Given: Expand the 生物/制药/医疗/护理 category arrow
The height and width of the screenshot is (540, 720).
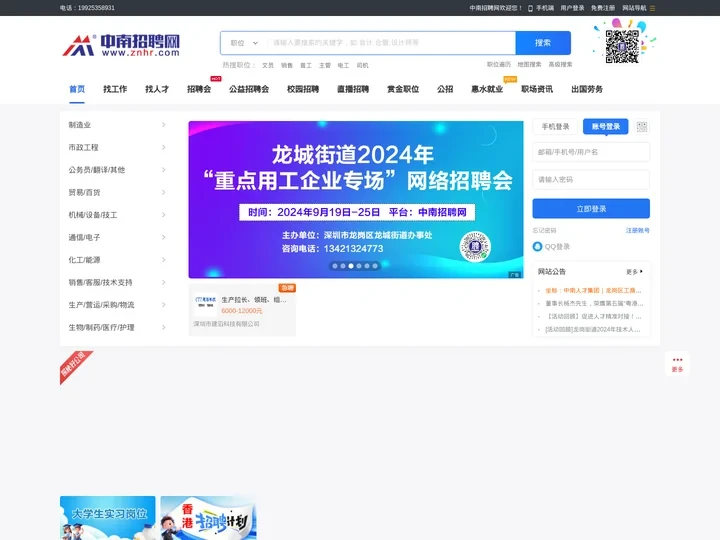Looking at the screenshot, I should 163,327.
